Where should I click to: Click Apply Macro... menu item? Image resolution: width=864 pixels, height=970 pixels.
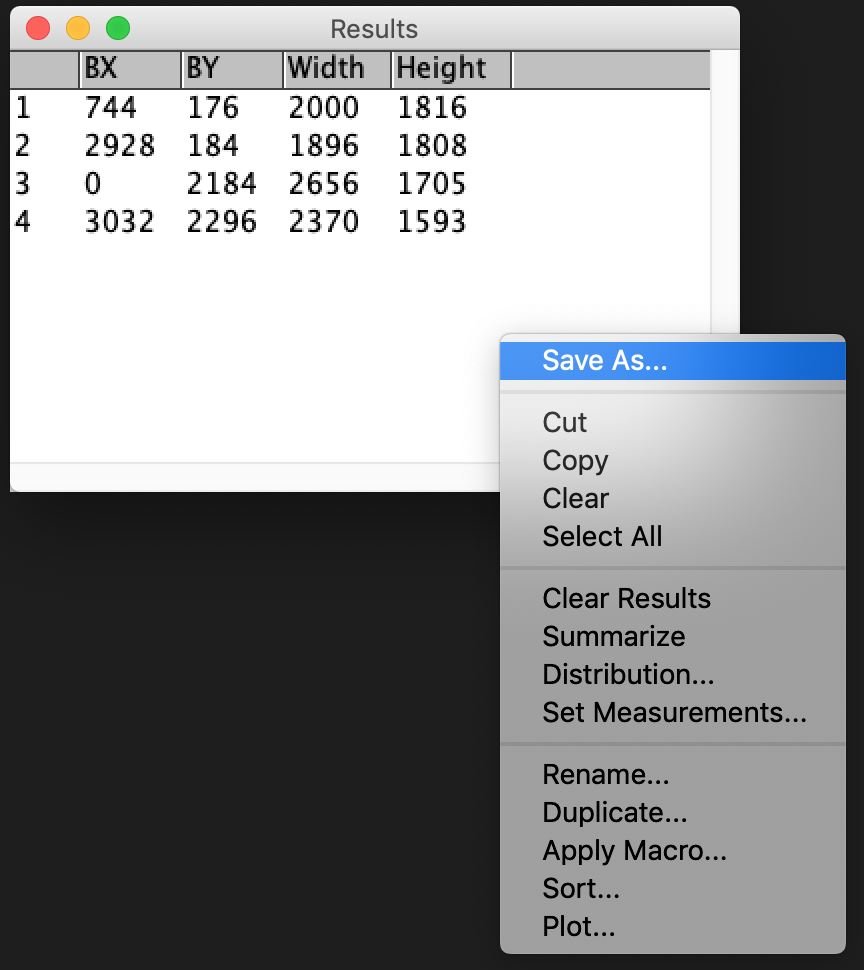(634, 851)
